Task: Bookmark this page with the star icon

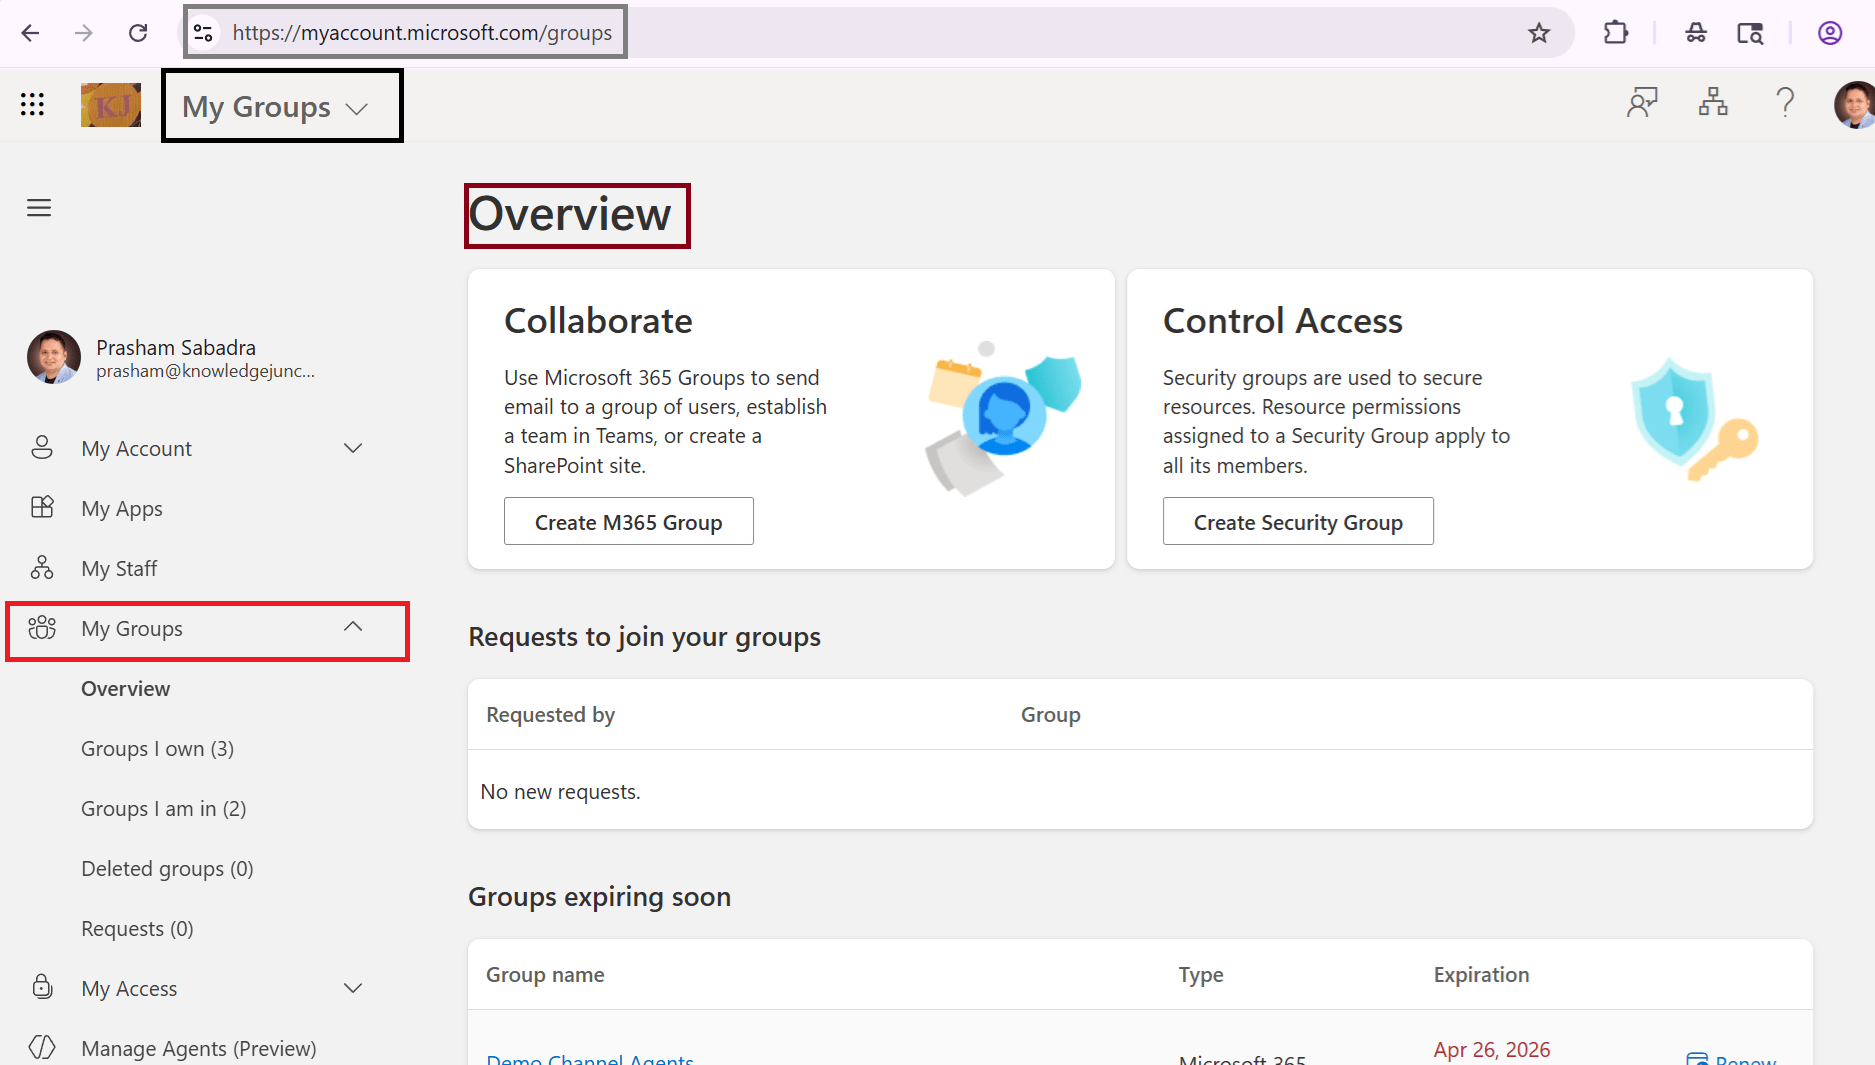Action: pos(1539,32)
